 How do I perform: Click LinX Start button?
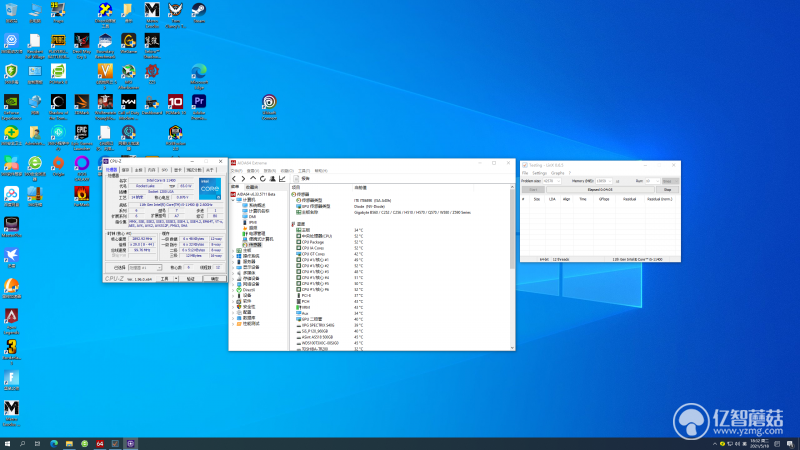pos(533,190)
